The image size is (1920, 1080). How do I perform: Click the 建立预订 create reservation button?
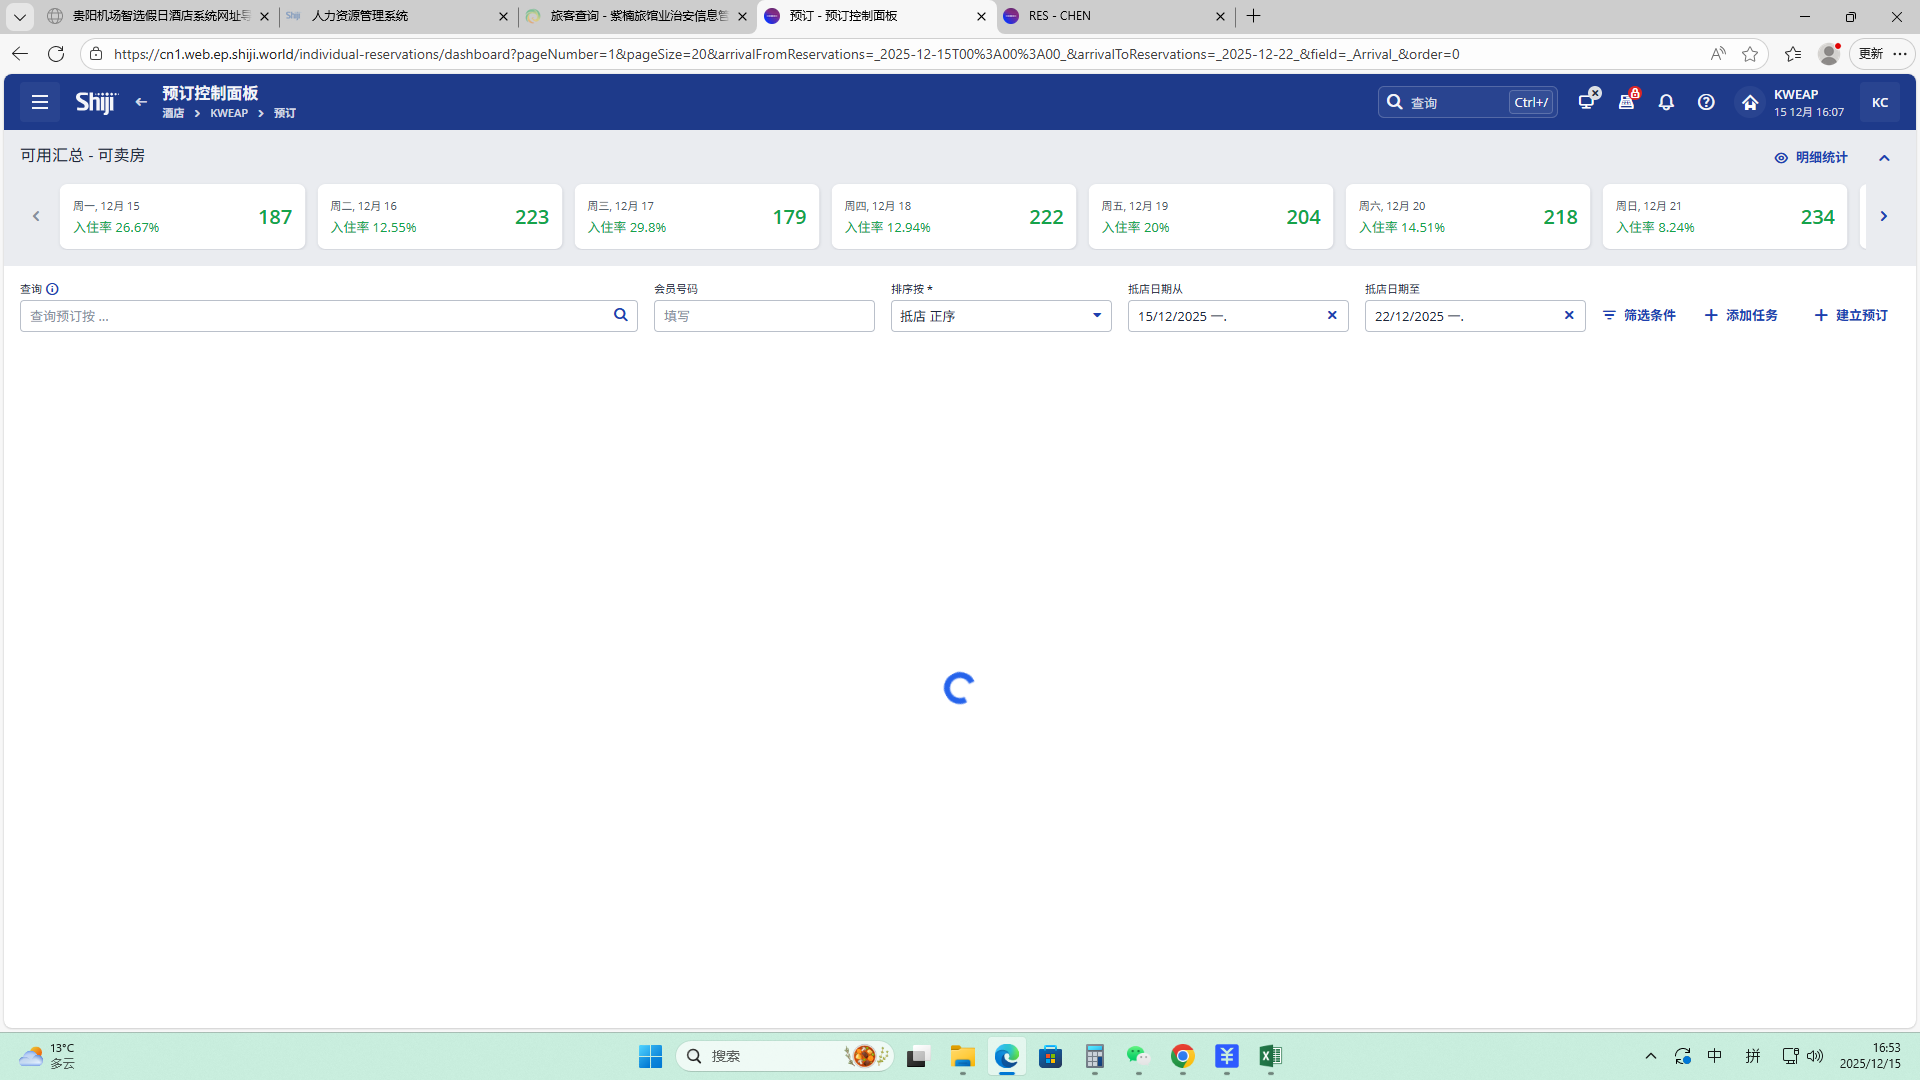1851,315
